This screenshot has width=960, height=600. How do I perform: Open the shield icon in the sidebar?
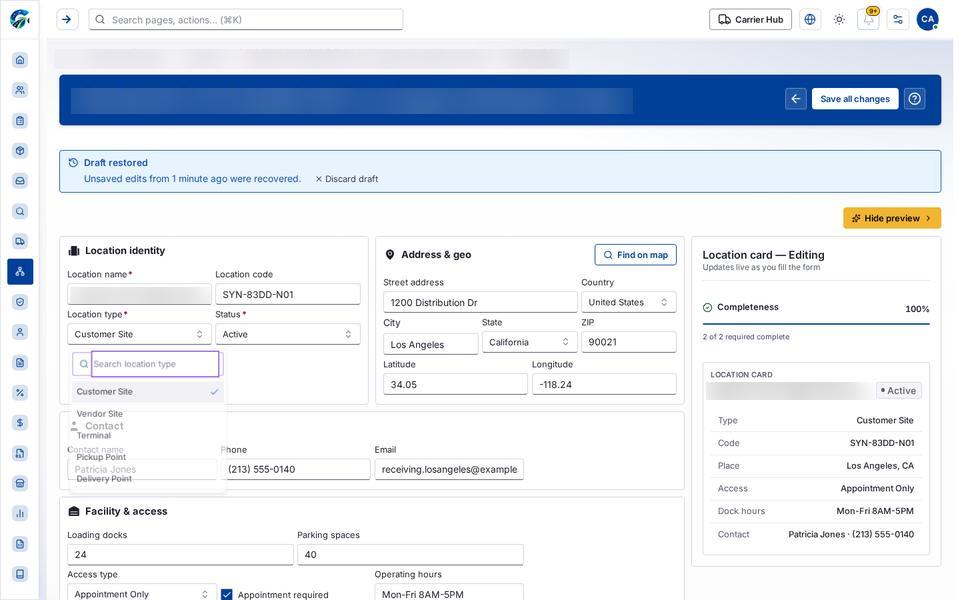coord(20,302)
